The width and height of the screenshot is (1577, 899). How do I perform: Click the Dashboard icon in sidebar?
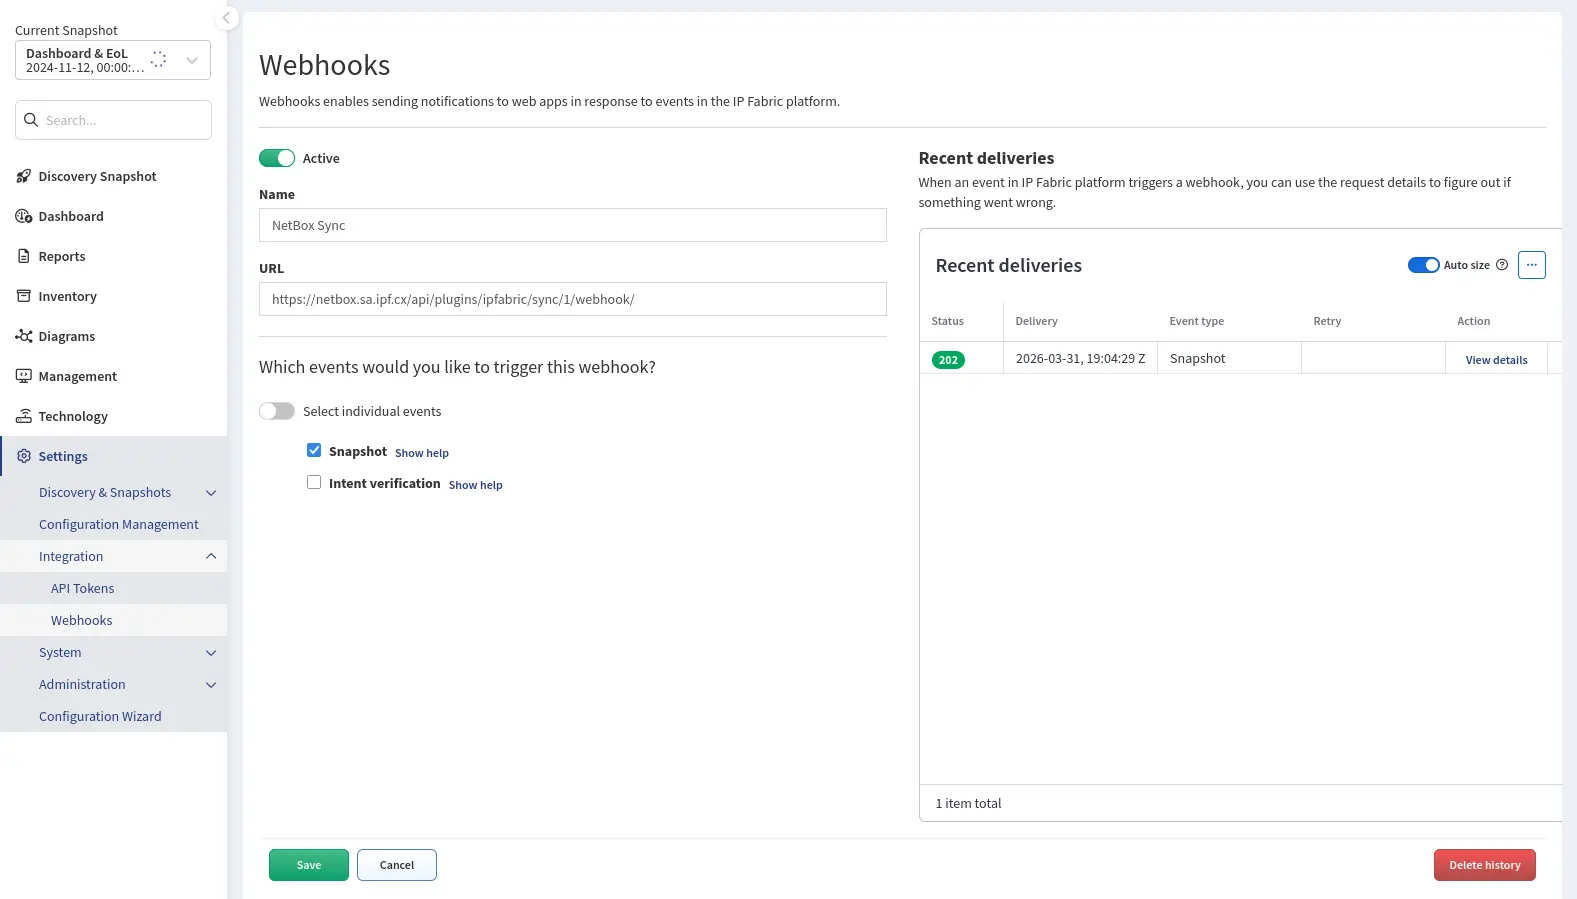click(24, 217)
